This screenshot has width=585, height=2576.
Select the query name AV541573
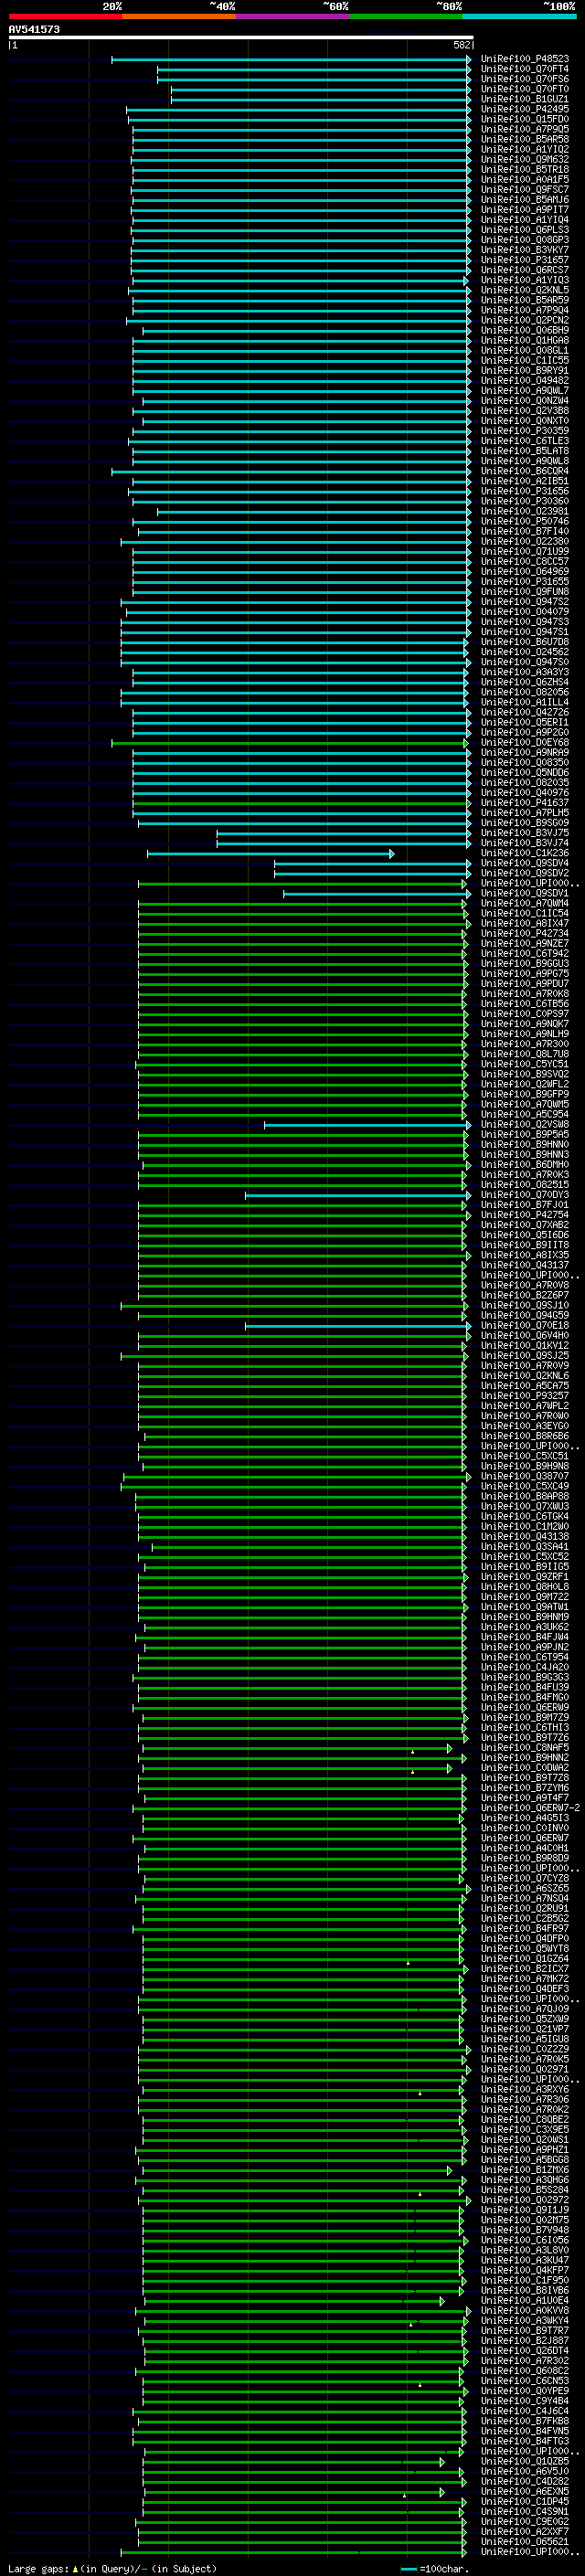pyautogui.click(x=34, y=30)
